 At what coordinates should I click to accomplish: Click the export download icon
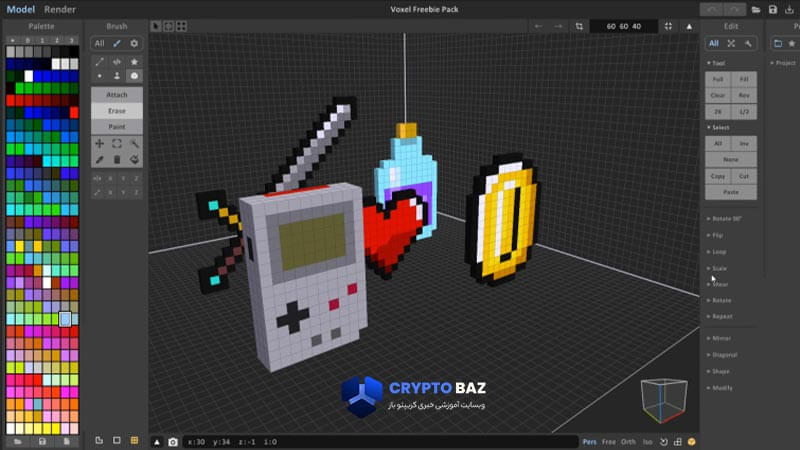coord(789,10)
